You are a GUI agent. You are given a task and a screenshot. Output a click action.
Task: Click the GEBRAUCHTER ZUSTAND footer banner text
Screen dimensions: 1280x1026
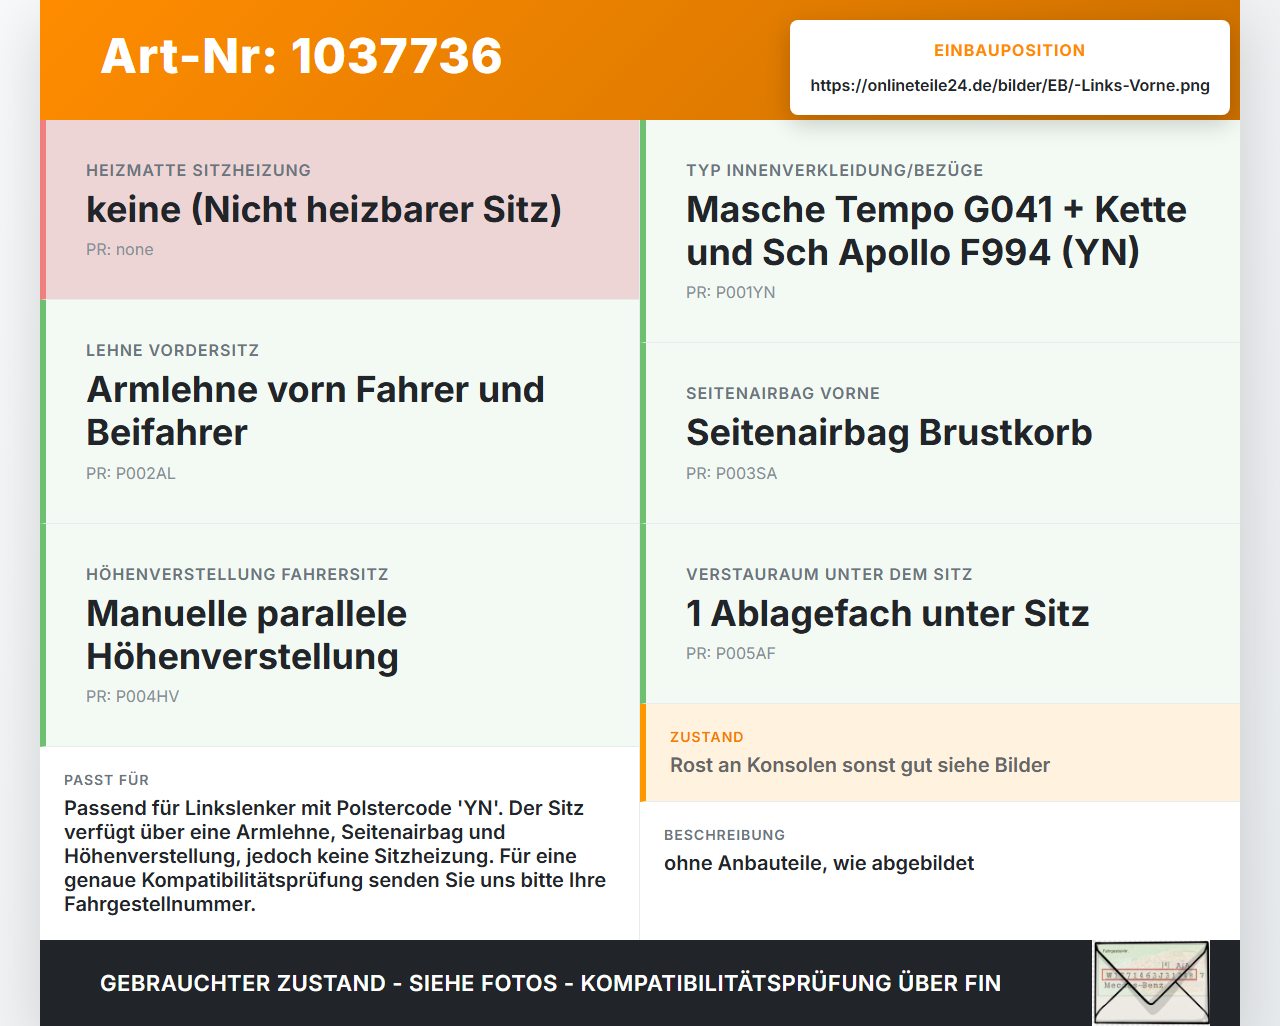(x=550, y=983)
